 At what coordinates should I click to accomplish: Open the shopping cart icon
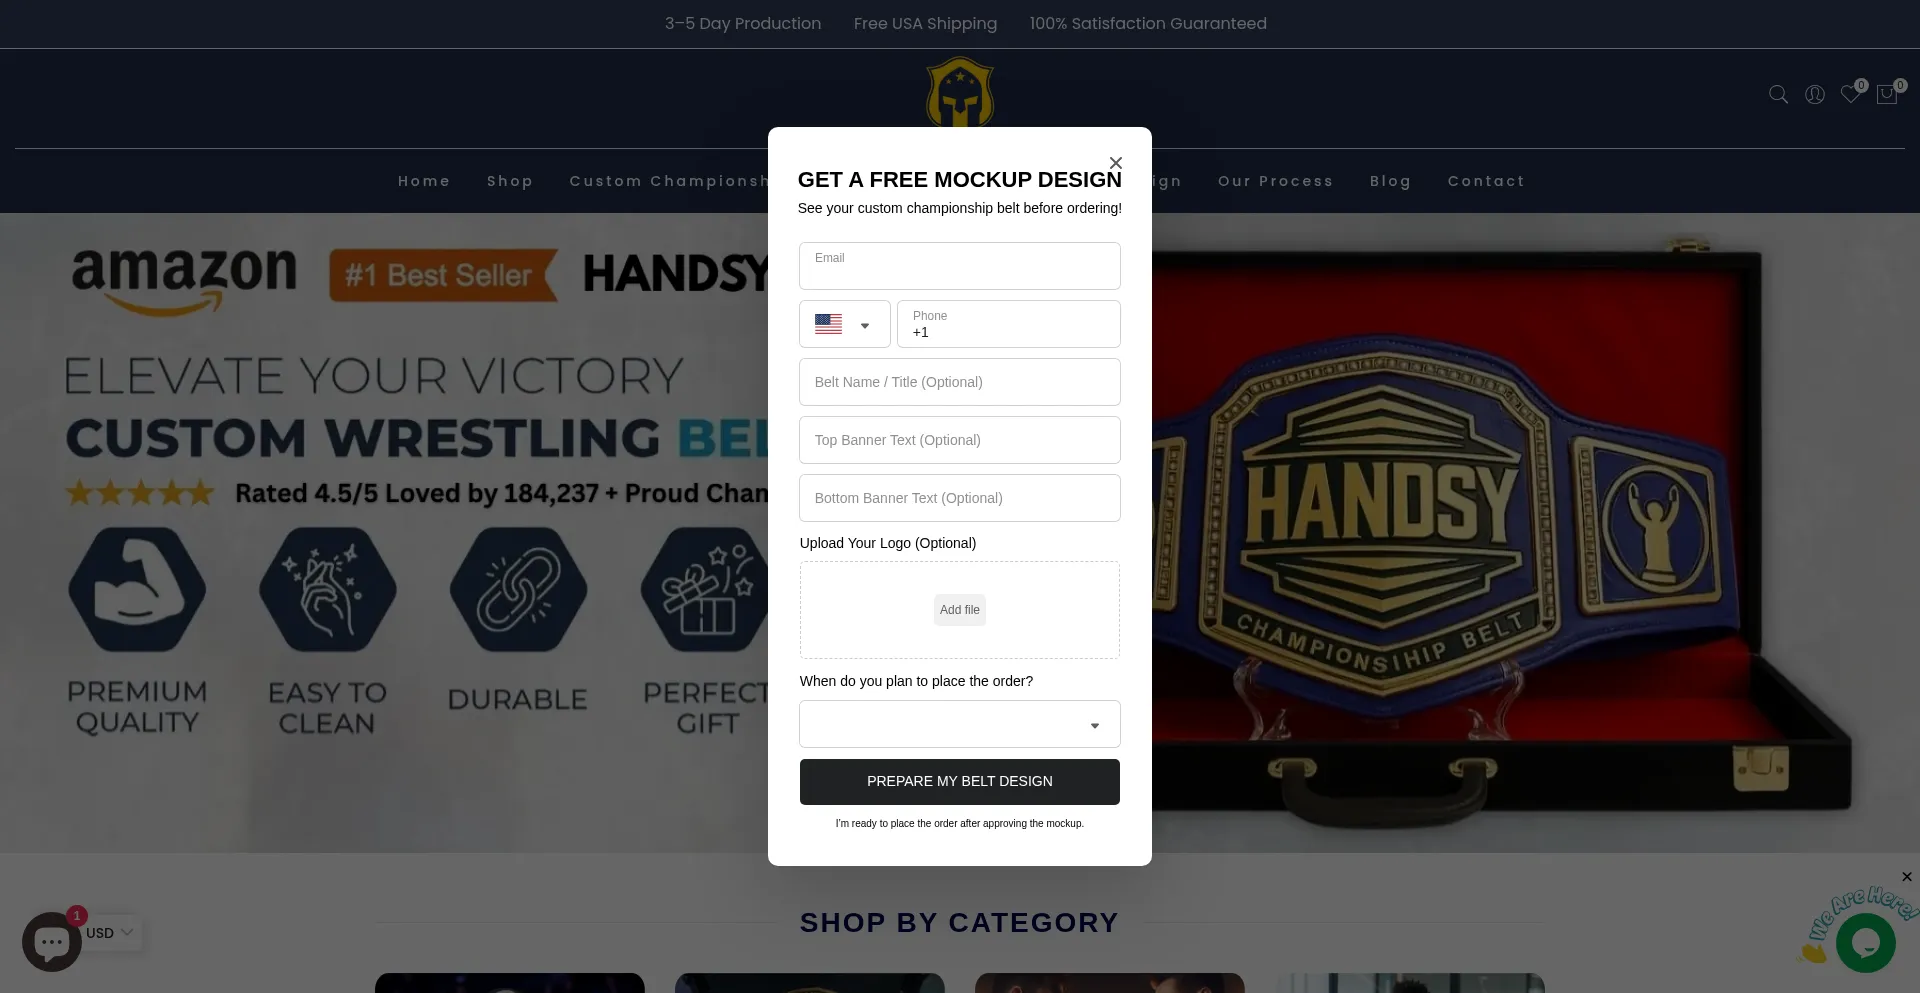[1887, 94]
